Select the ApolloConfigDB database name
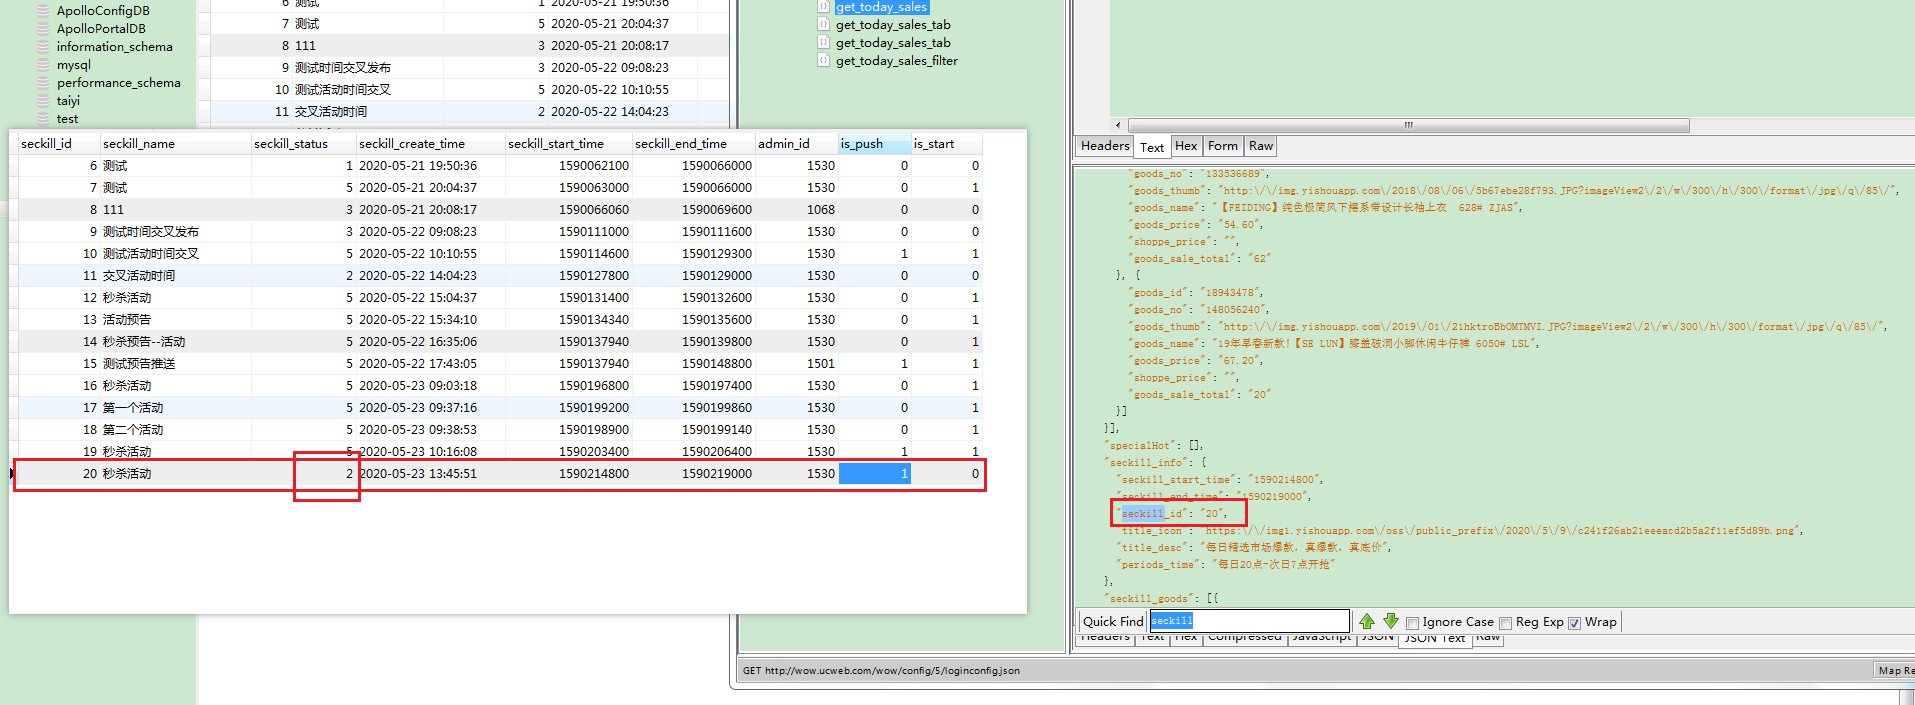The height and width of the screenshot is (705, 1915). coord(103,11)
